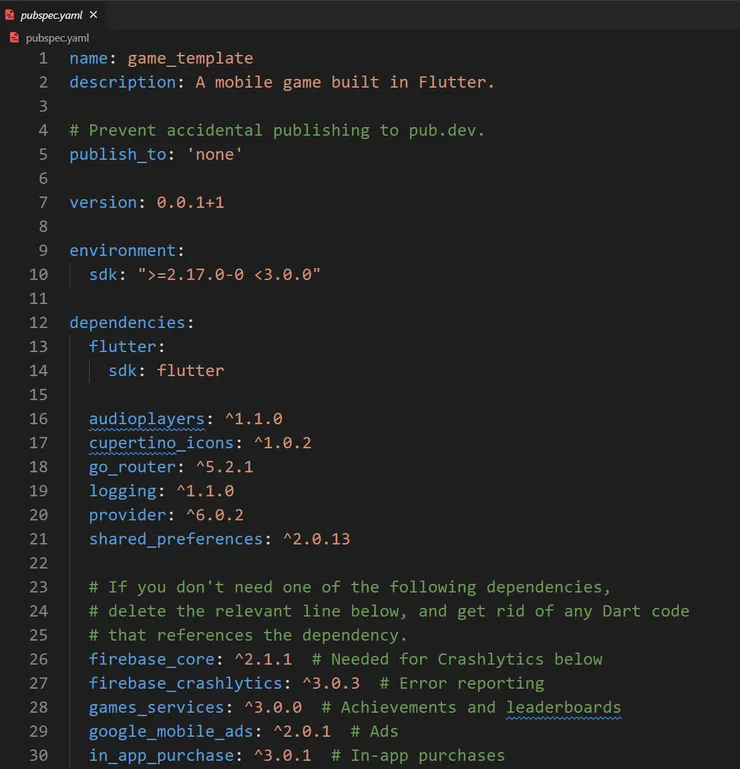This screenshot has width=740, height=769.
Task: Click the 'none' string value
Action: point(214,154)
